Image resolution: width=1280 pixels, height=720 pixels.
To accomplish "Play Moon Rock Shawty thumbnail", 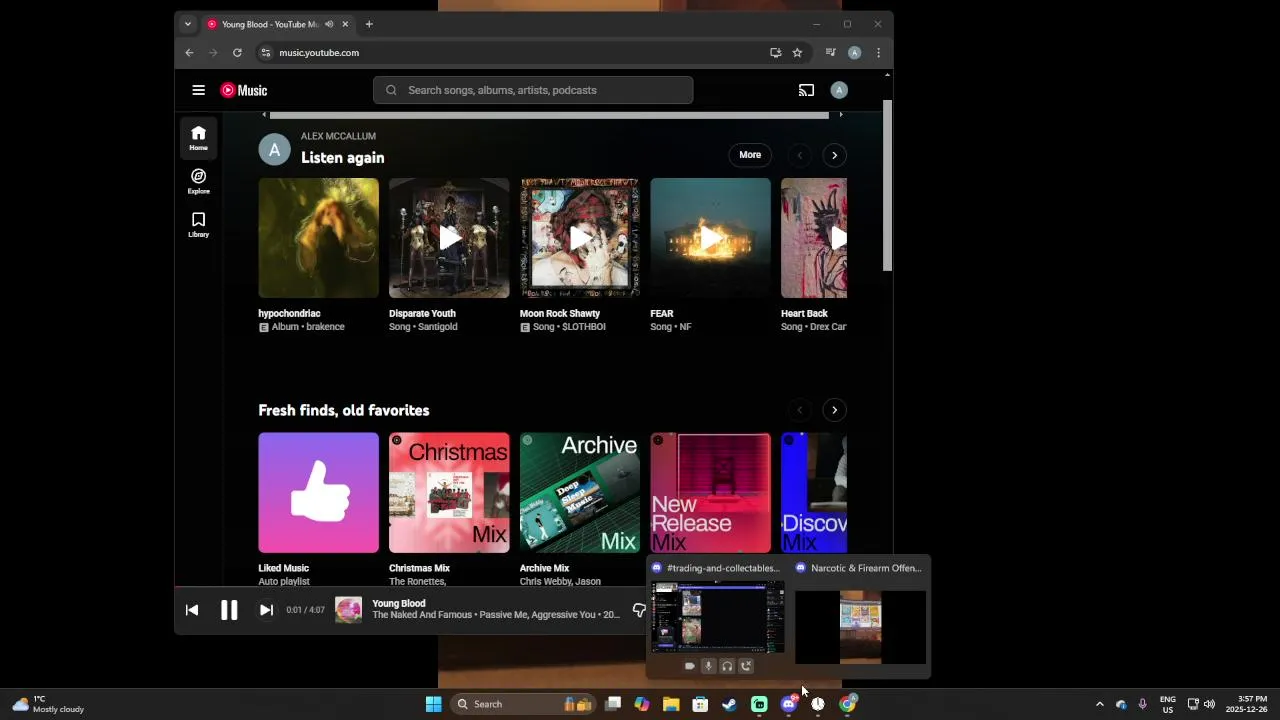I will (580, 238).
